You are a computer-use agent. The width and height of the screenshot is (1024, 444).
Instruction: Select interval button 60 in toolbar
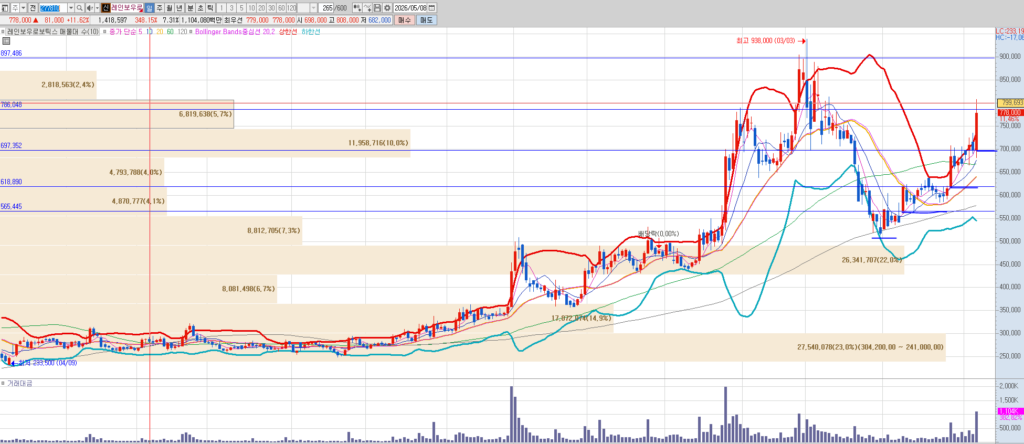(281, 8)
